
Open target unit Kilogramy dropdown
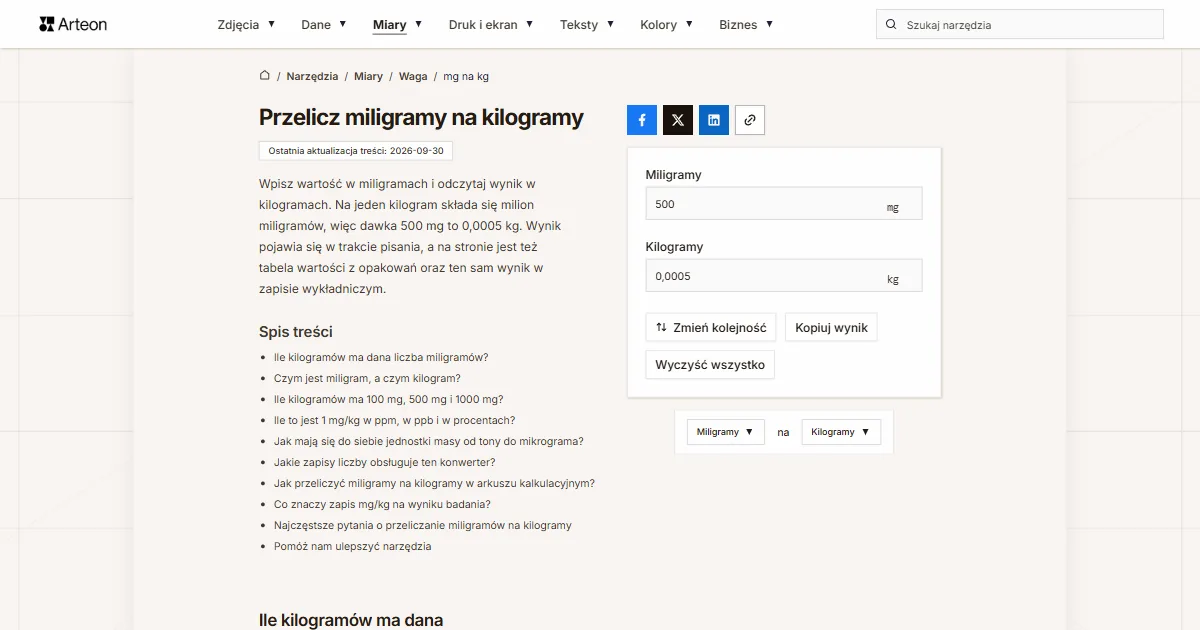[841, 432]
